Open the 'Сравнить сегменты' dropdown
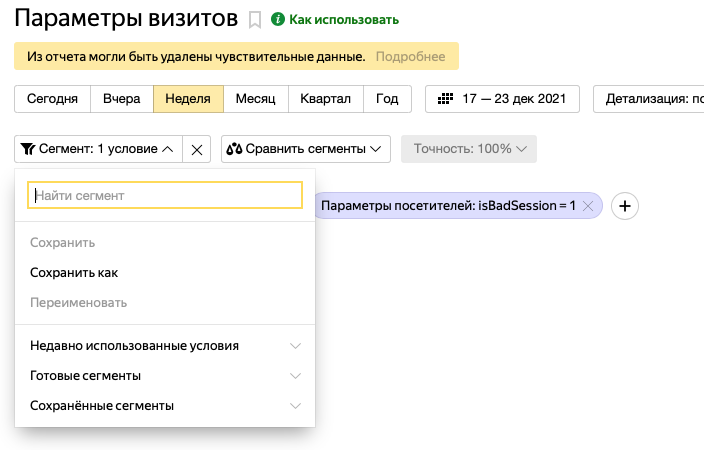The image size is (704, 450). [306, 149]
